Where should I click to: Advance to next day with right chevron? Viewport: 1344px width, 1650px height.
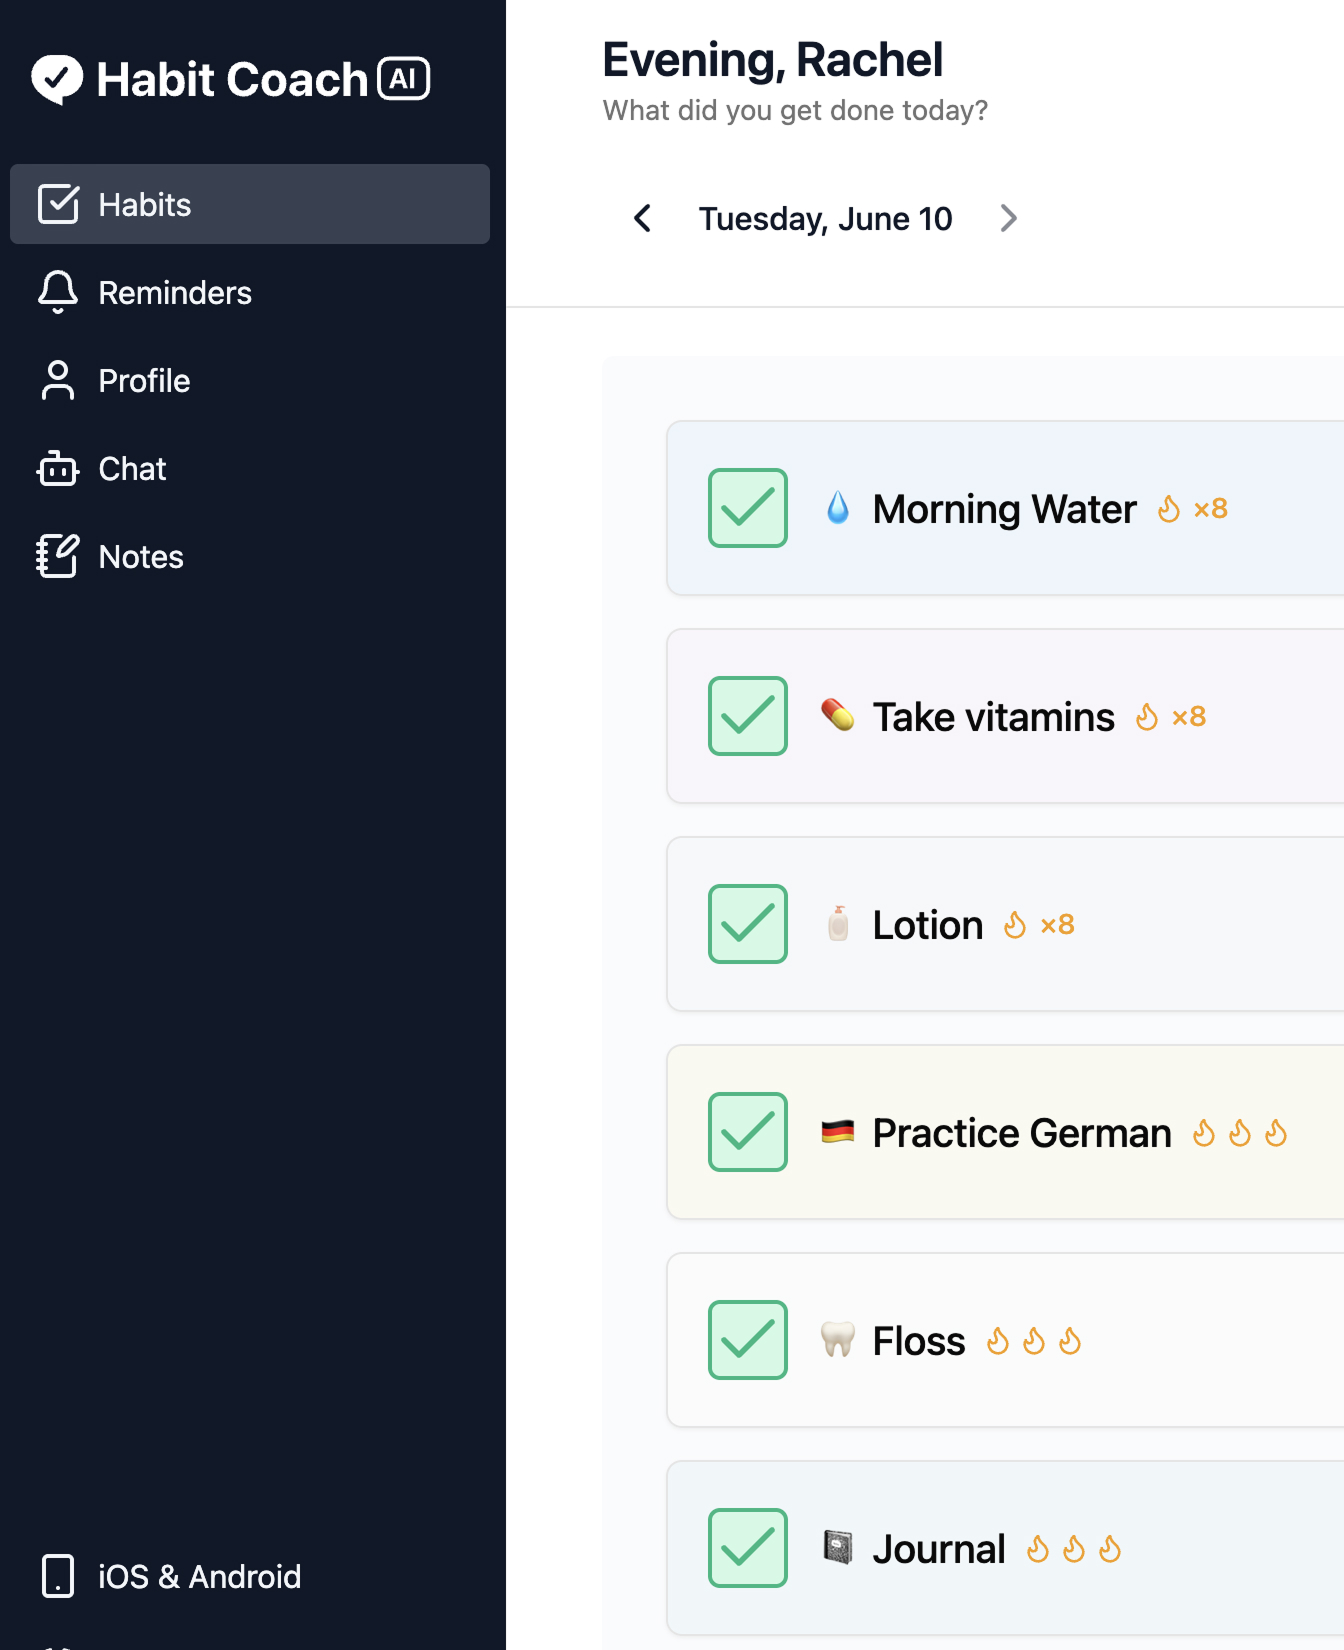pos(1009,218)
